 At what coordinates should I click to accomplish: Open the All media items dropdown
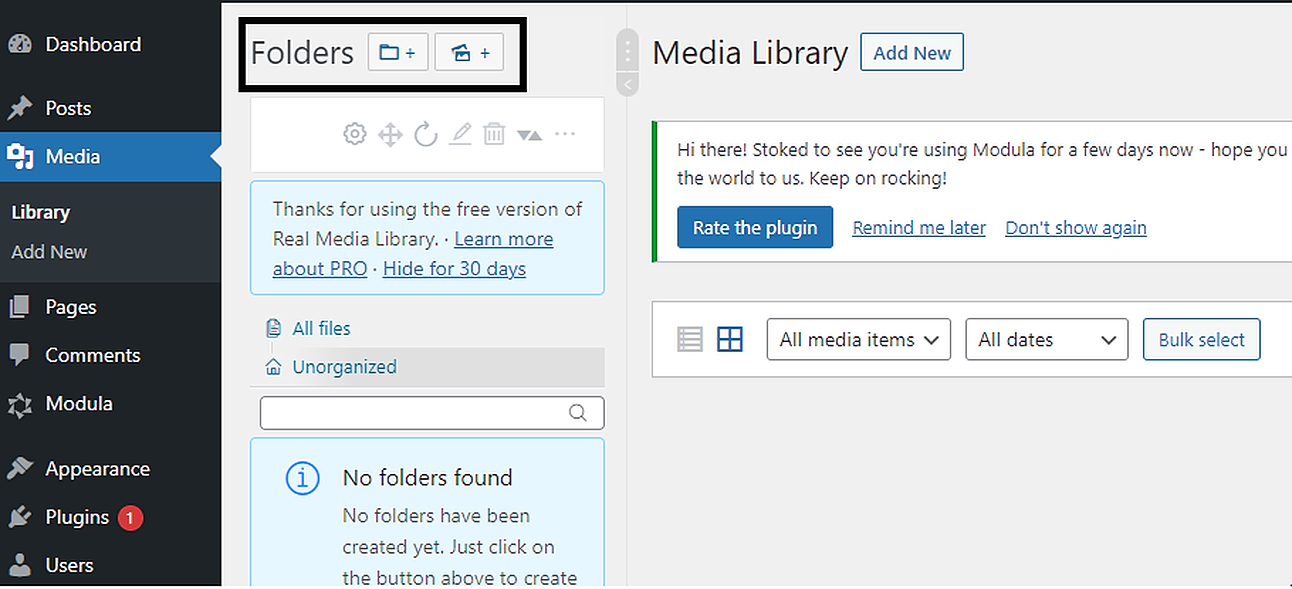(858, 339)
